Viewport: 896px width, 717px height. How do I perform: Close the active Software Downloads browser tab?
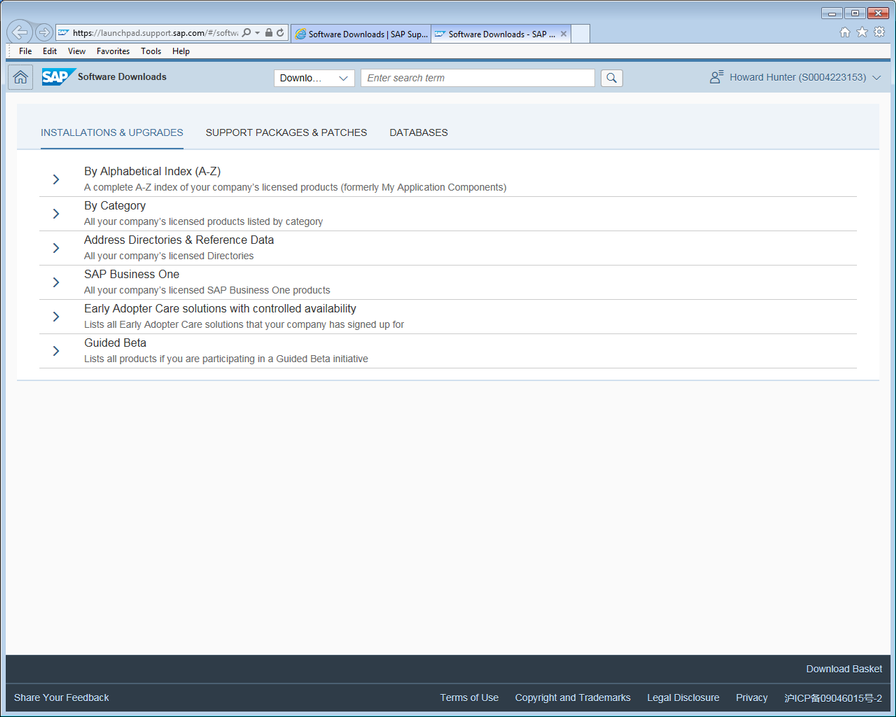pyautogui.click(x=564, y=34)
